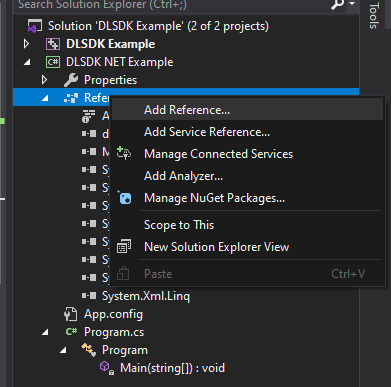Click the New Solution Explorer View icon

(124, 247)
